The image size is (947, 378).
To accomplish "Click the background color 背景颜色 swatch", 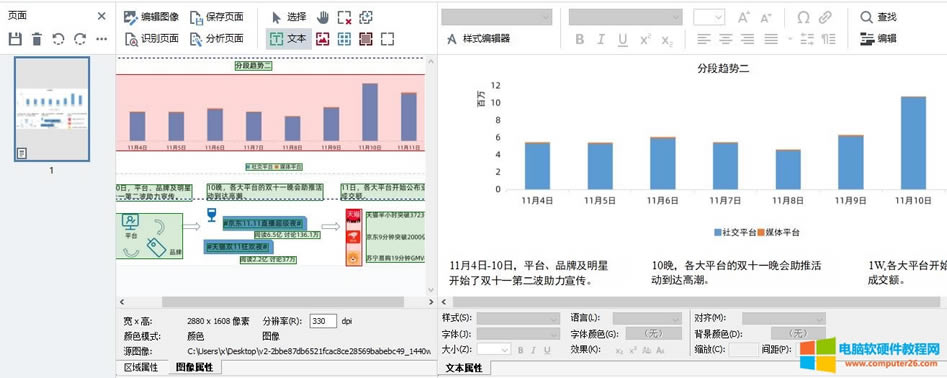I will (798, 333).
